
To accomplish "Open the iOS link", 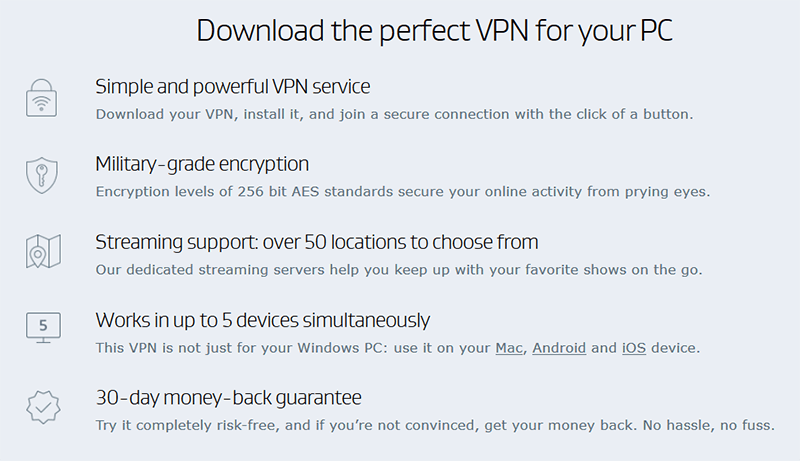I will click(634, 348).
